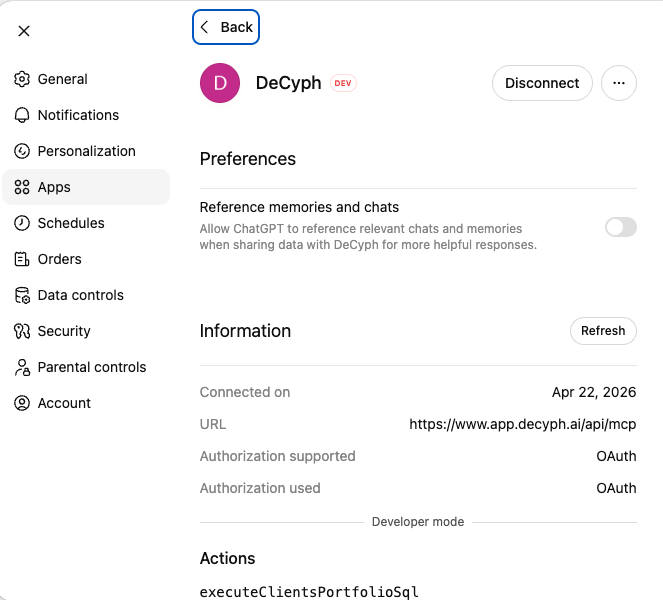Open the General settings tab
The height and width of the screenshot is (600, 663).
coord(86,79)
